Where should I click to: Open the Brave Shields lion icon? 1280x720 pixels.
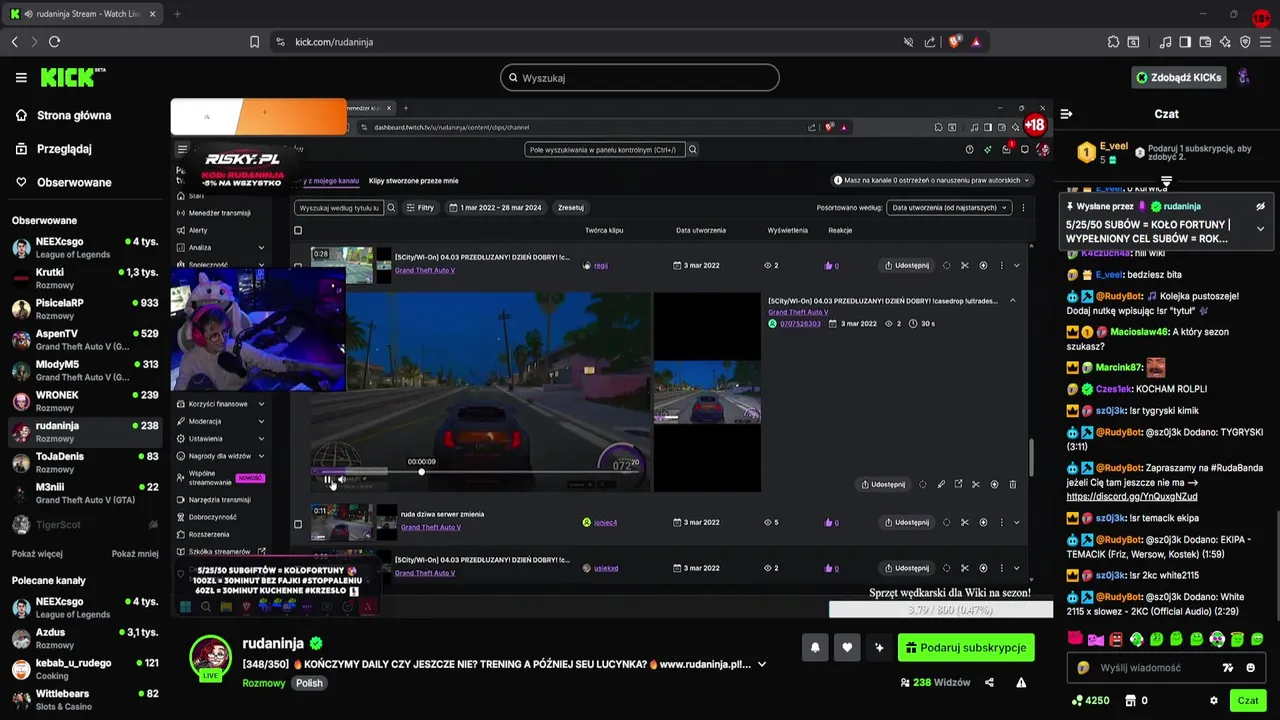point(954,42)
